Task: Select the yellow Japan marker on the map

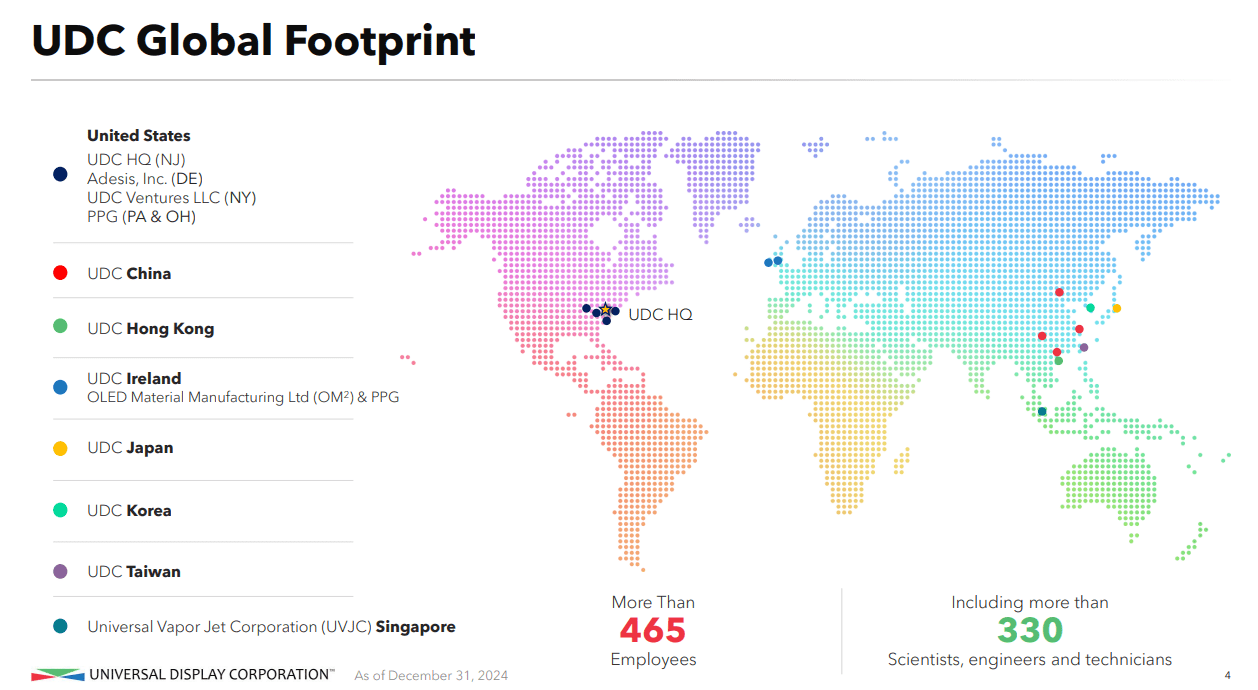Action: 1116,308
